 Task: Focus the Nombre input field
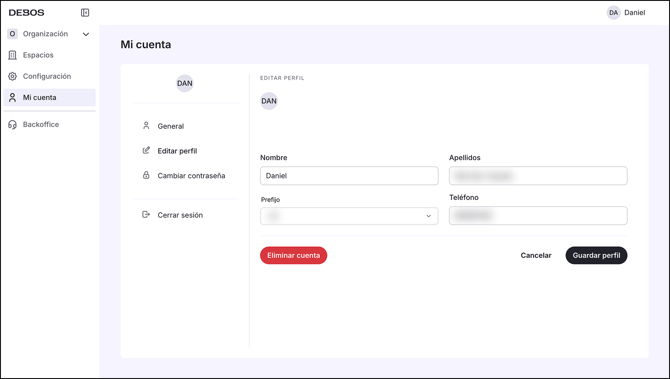click(x=349, y=176)
